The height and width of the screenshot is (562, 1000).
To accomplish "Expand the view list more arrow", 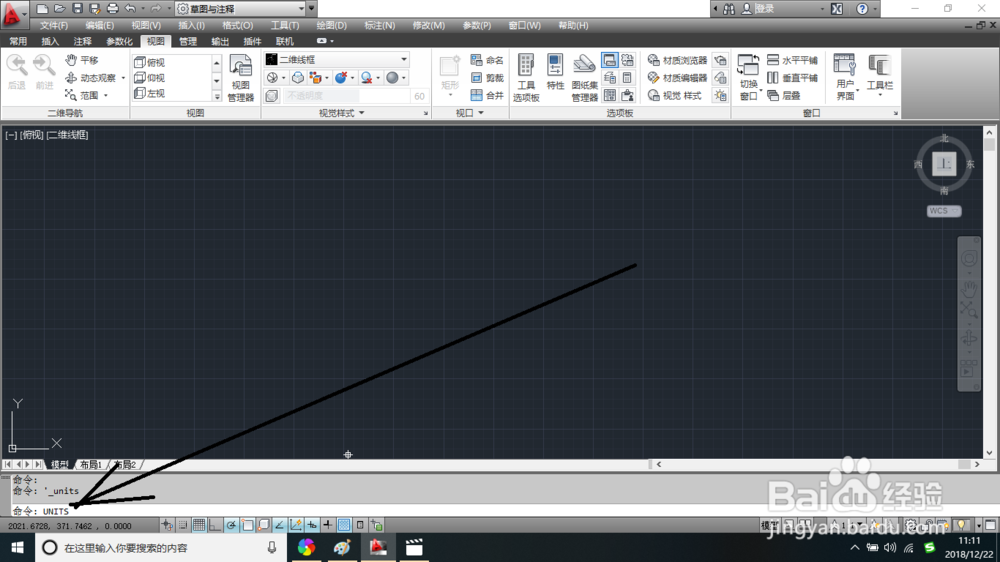I will tap(217, 96).
